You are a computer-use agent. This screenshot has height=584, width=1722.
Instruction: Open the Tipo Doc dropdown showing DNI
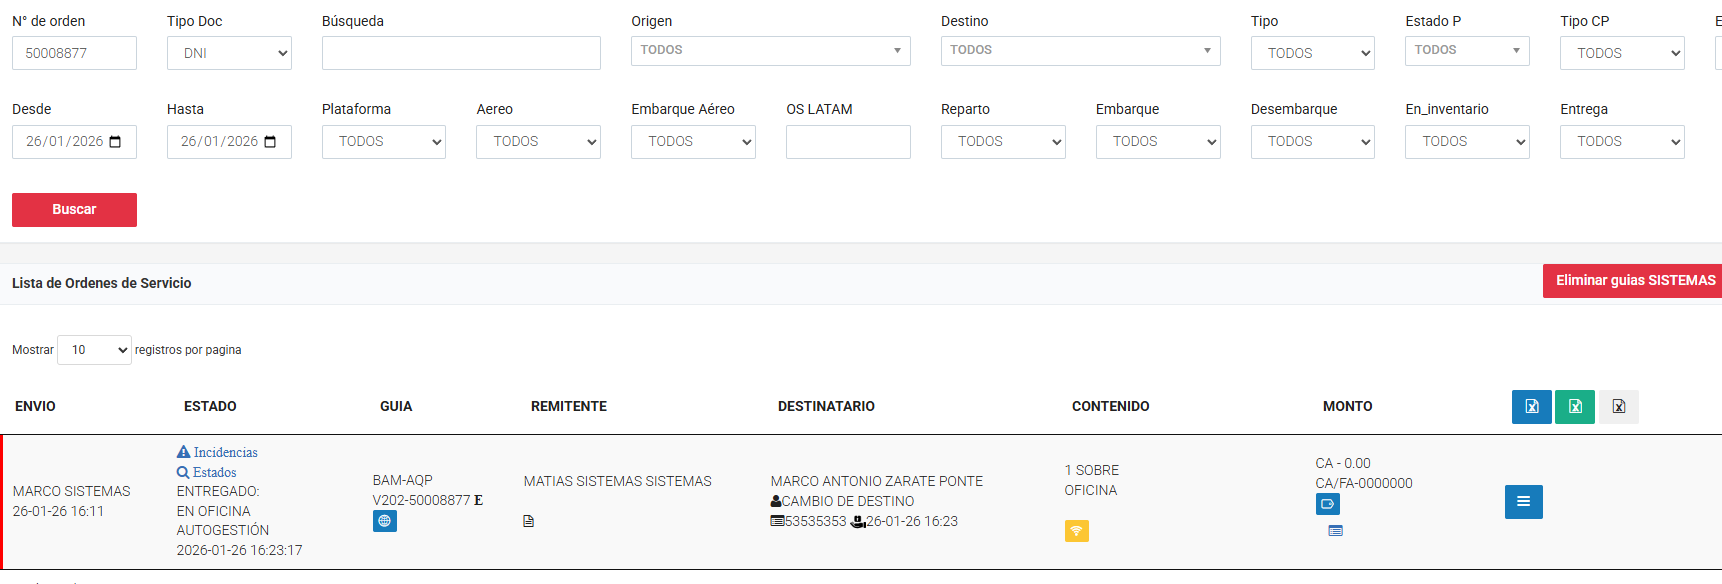click(x=229, y=53)
